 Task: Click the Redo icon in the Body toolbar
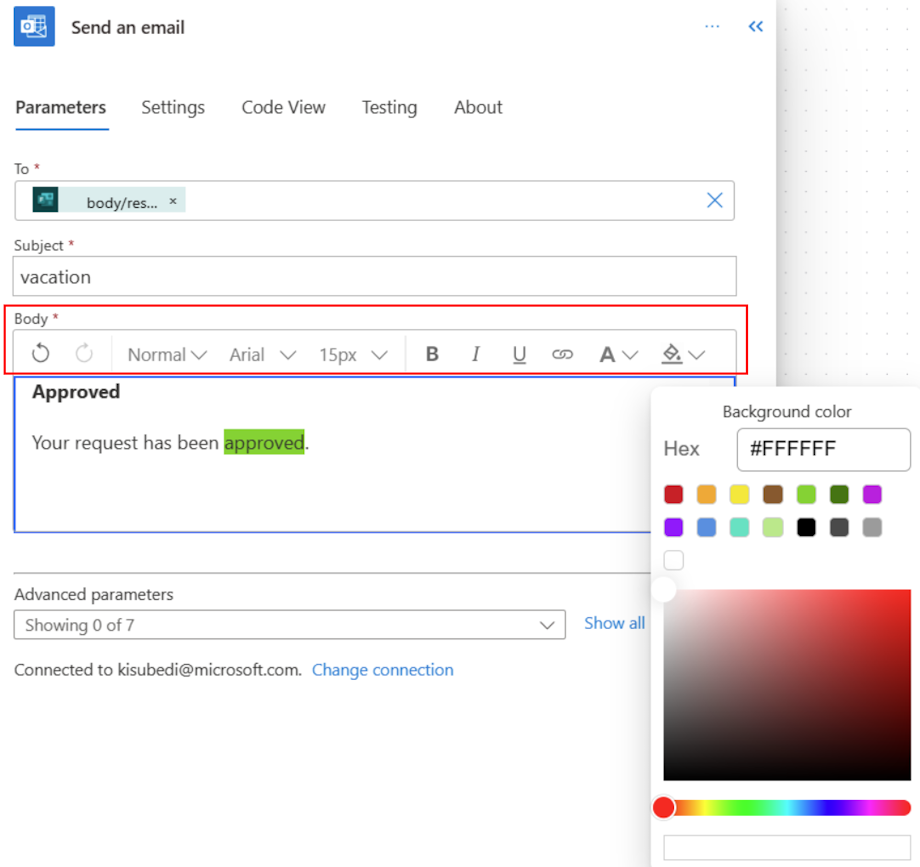tap(84, 353)
